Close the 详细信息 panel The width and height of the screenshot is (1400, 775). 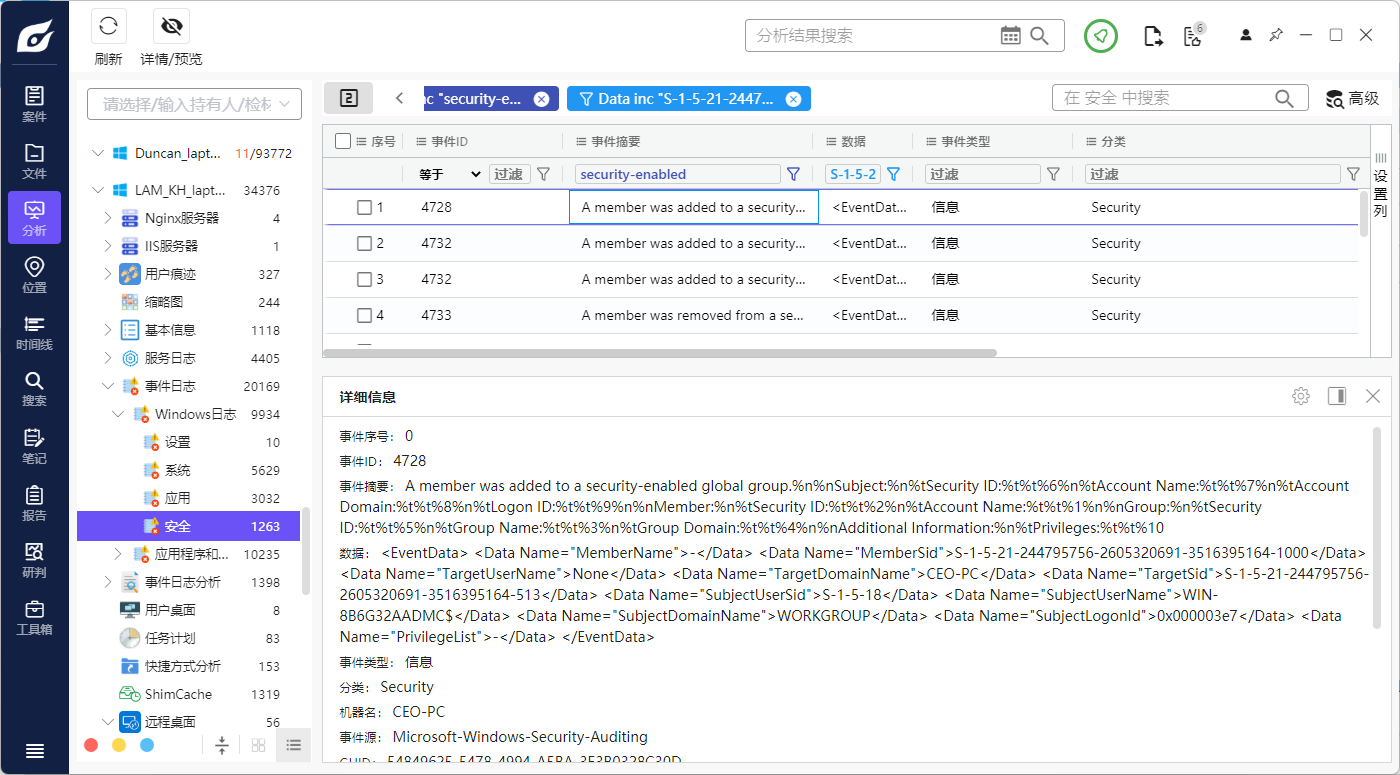(1373, 396)
